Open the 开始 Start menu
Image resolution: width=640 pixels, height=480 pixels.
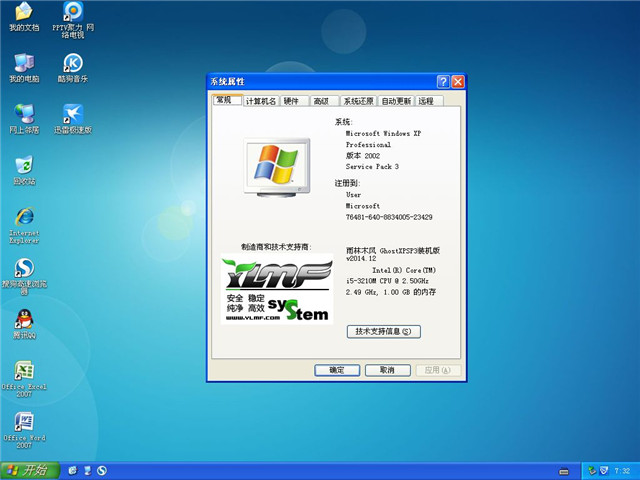(30, 471)
